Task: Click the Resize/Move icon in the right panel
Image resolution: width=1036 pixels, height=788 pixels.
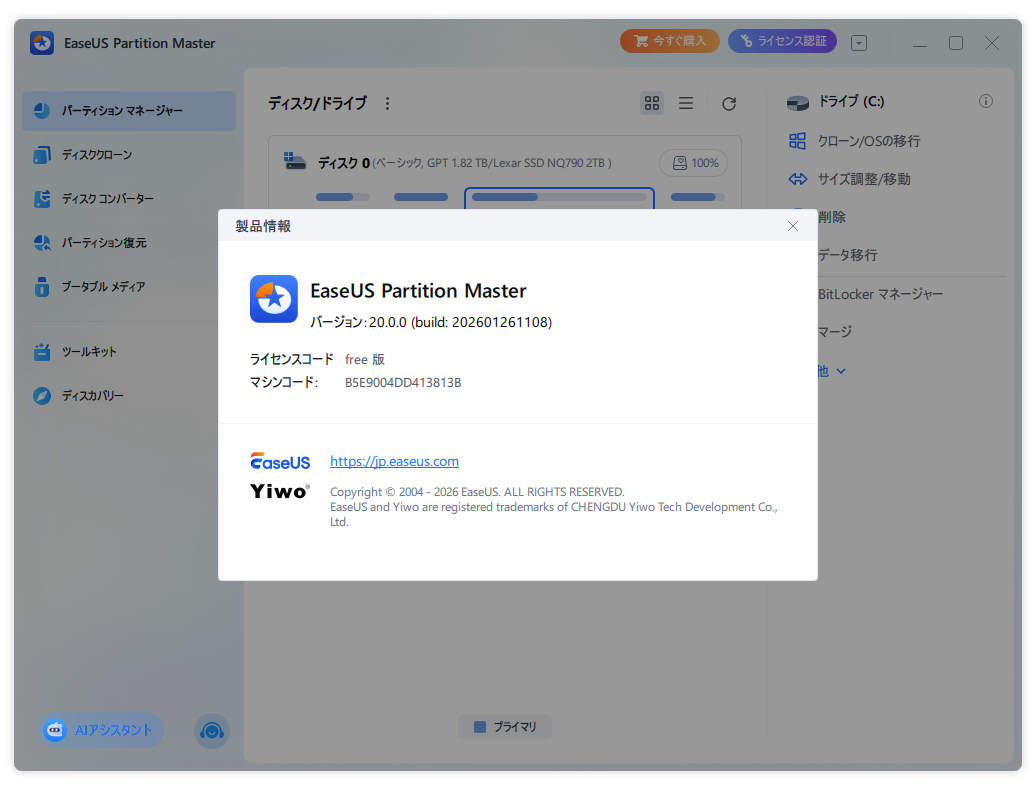Action: point(797,179)
